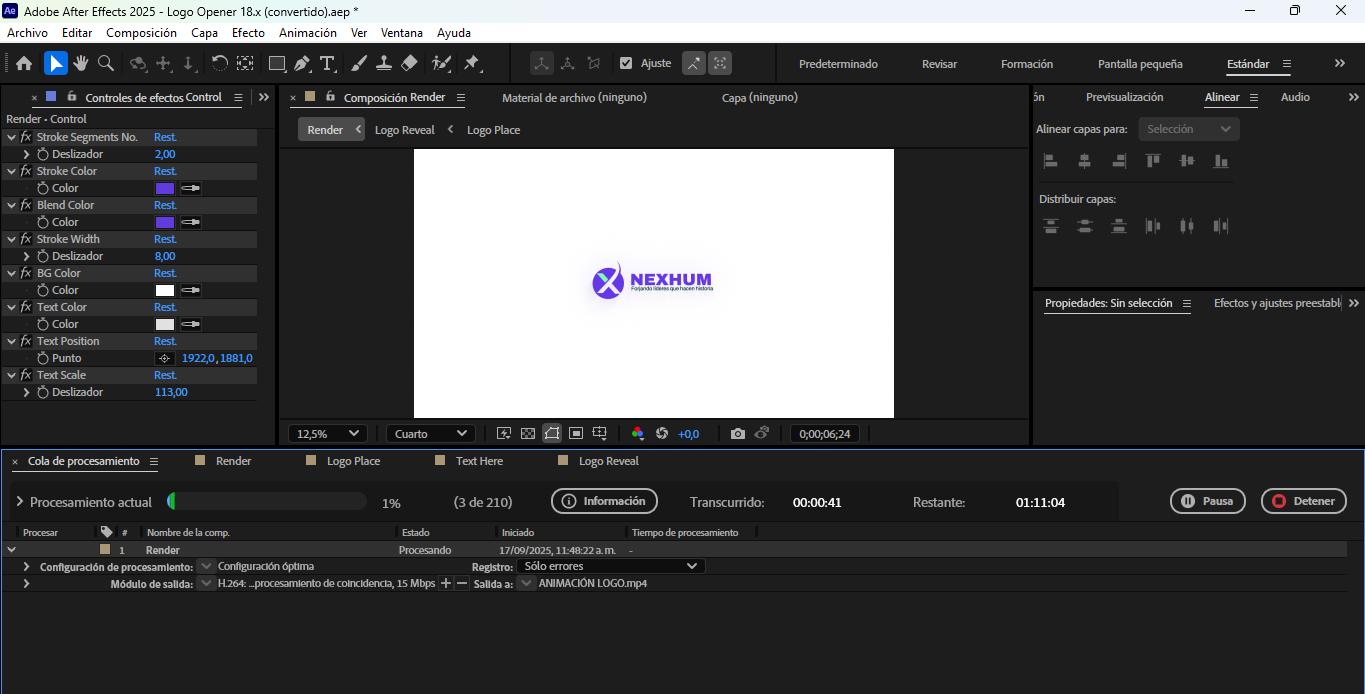Viewport: 1365px width, 694px height.
Task: Open the Composición menu
Action: (x=141, y=33)
